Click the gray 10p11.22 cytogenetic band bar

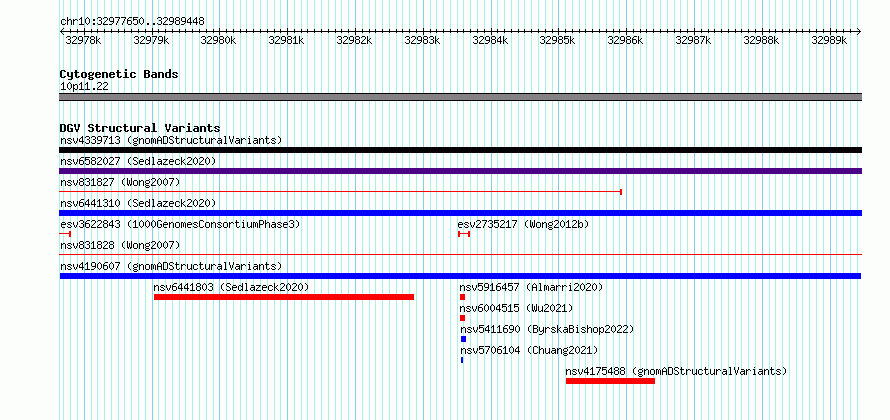(460, 97)
